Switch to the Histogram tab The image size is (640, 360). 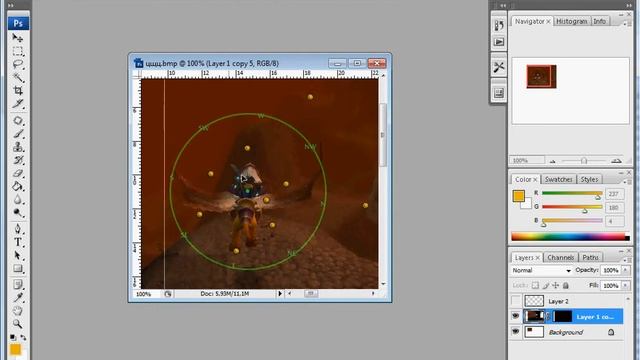click(x=571, y=21)
